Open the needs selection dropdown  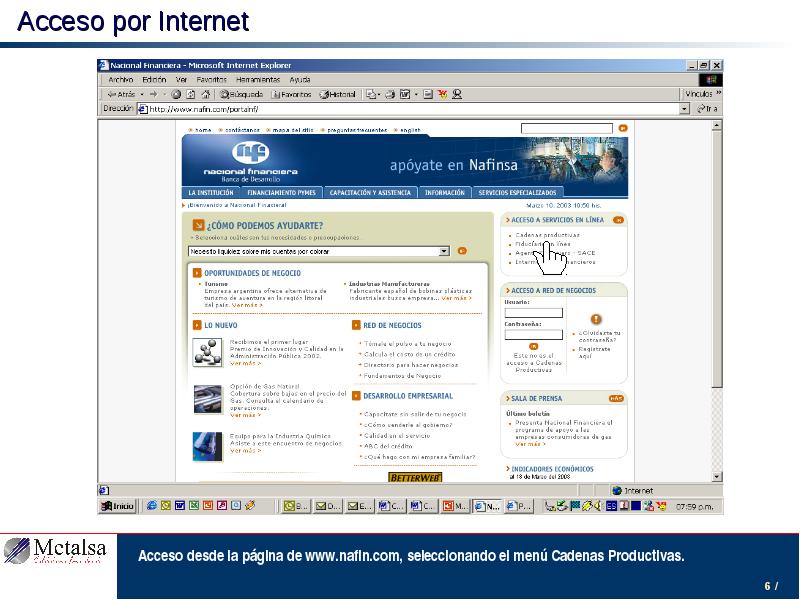point(444,251)
